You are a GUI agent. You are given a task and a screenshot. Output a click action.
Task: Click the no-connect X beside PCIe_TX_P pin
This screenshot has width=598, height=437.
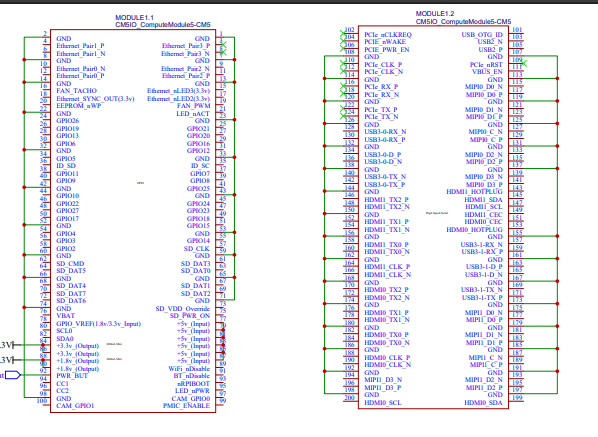(x=343, y=109)
